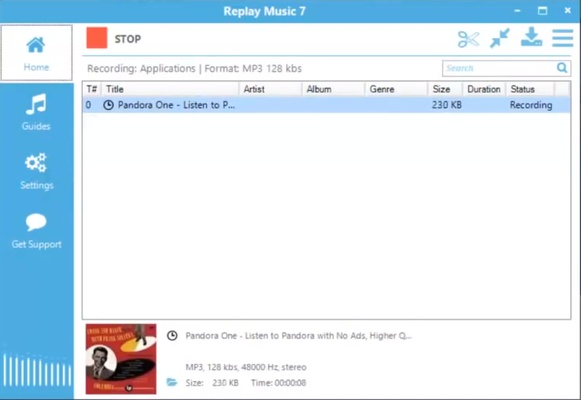Image resolution: width=581 pixels, height=400 pixels.
Task: Click the MP3, 128 kbs, 48000 Hz text
Action: point(246,367)
